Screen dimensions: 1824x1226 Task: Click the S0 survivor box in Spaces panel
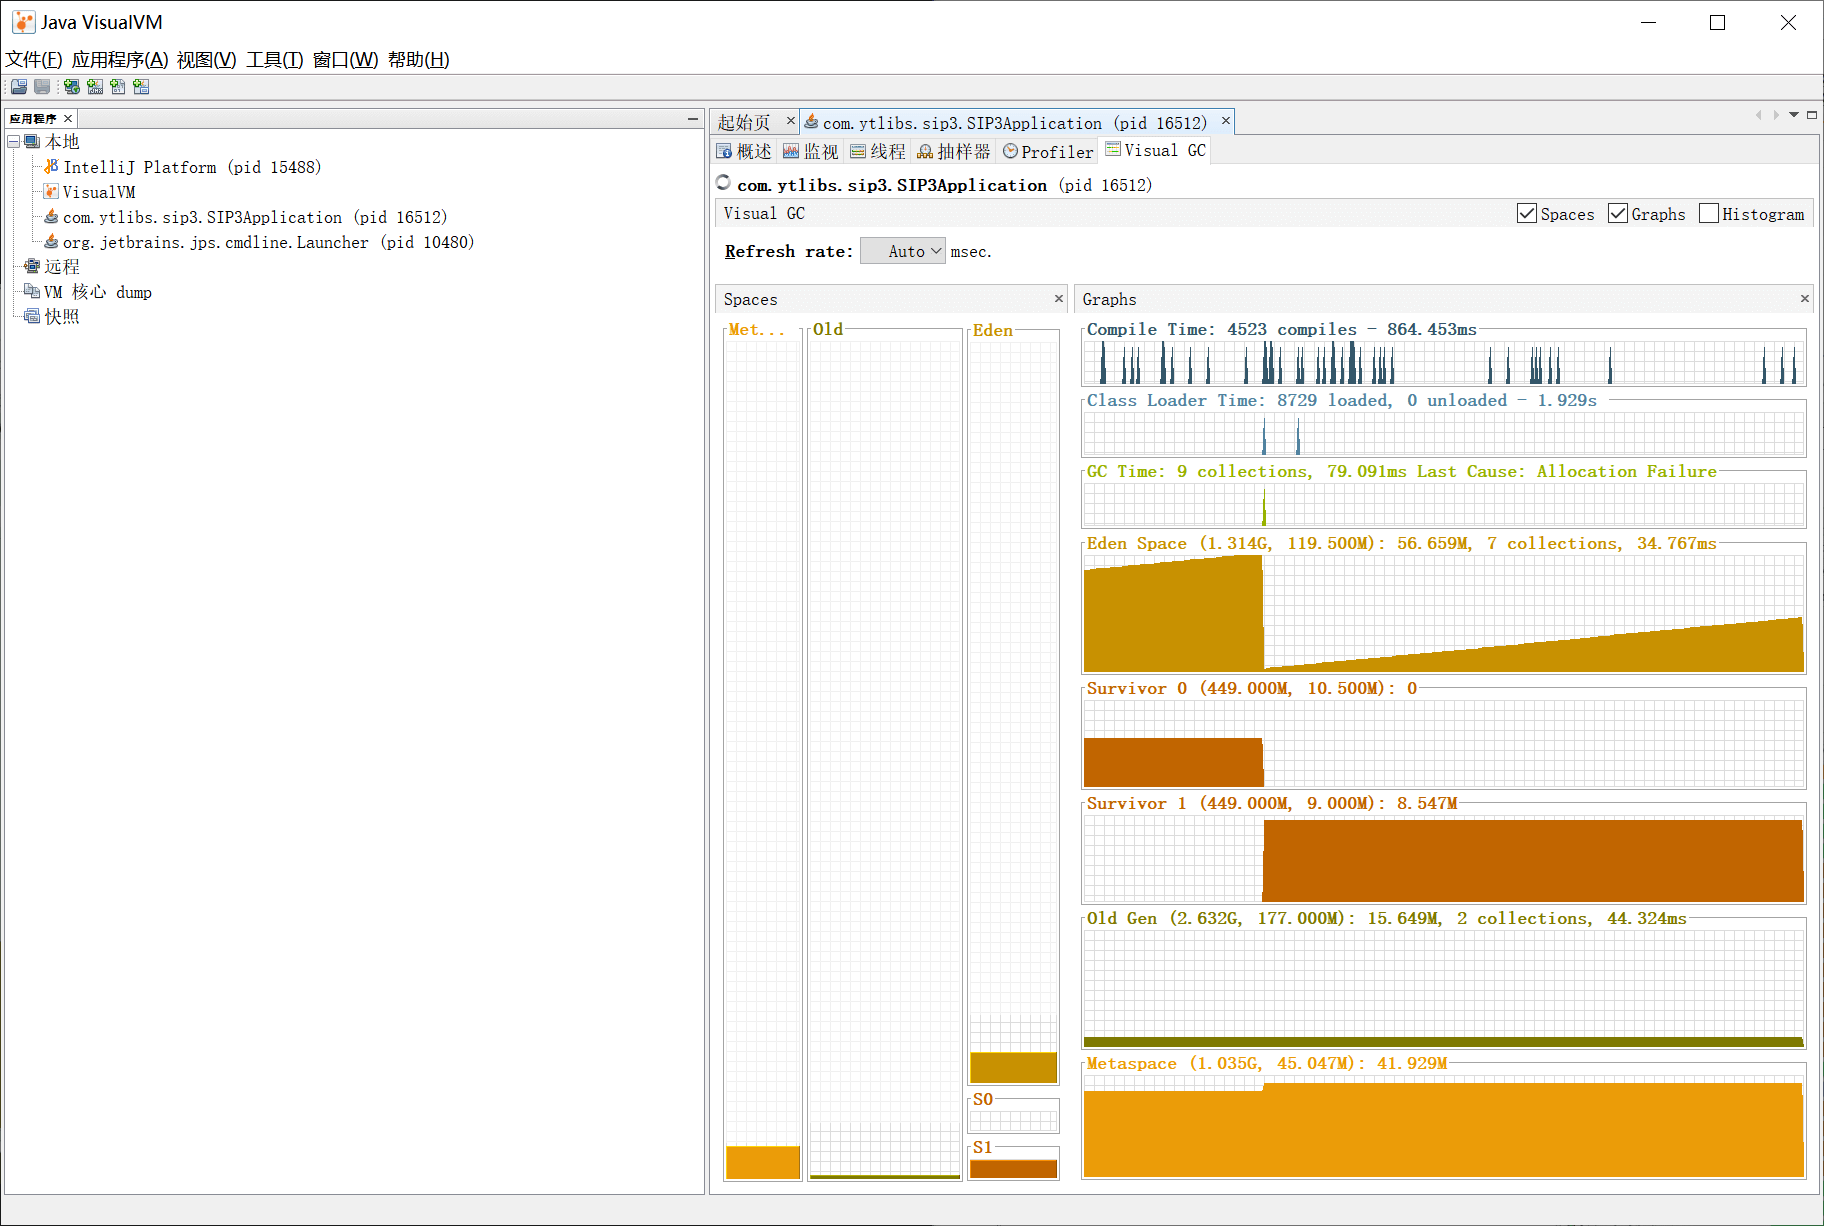(1014, 1120)
